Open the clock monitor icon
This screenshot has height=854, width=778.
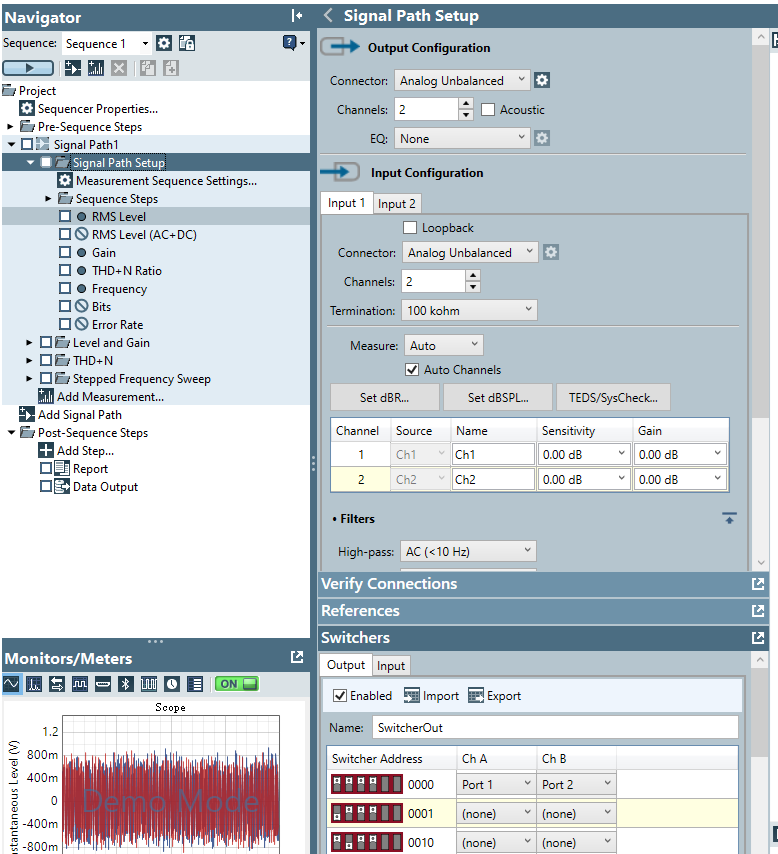coord(172,684)
